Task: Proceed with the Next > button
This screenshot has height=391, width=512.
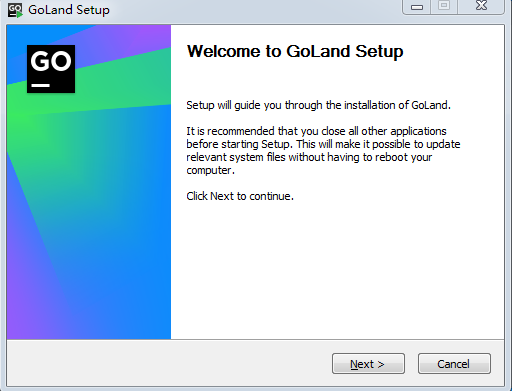Action: tap(368, 364)
